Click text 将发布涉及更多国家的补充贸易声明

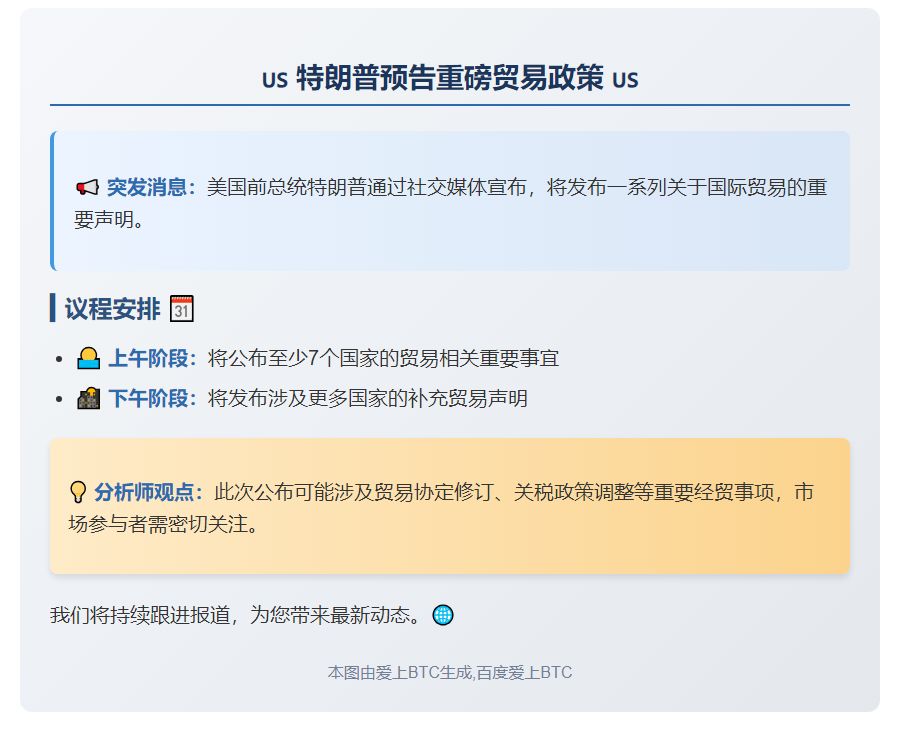(x=367, y=398)
